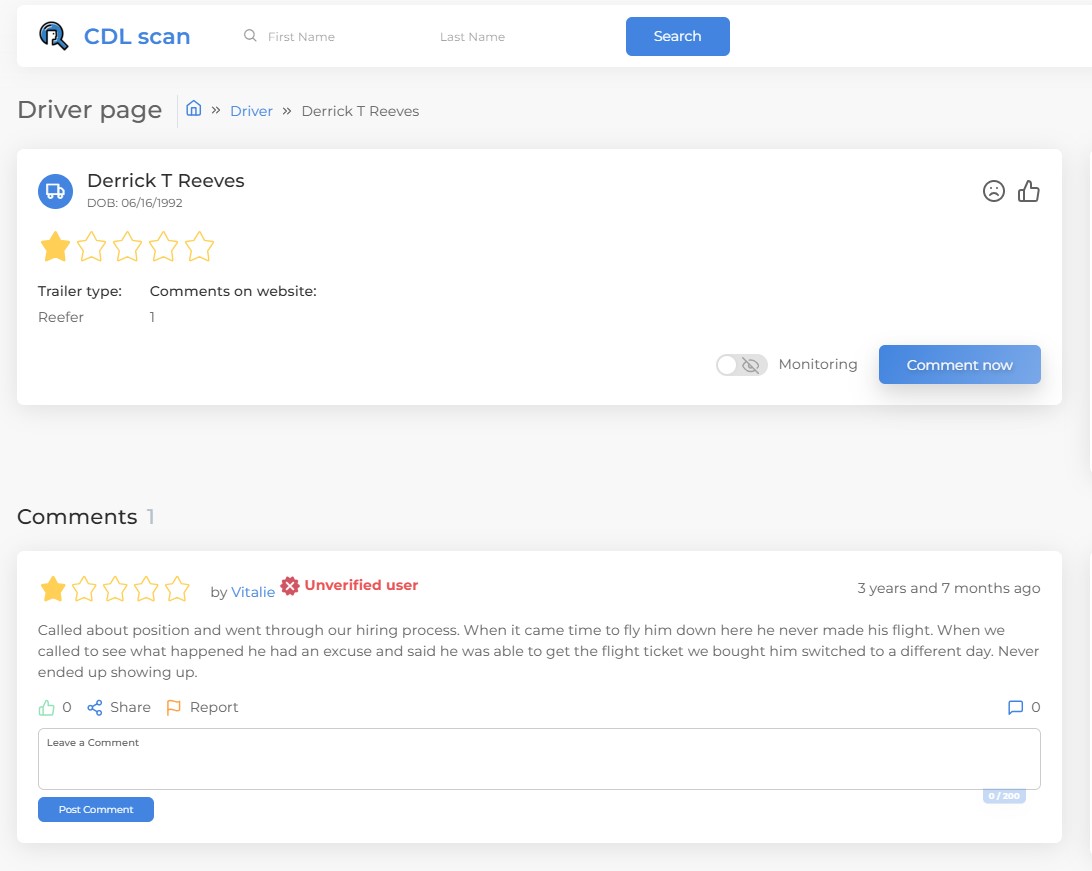Image resolution: width=1092 pixels, height=871 pixels.
Task: Click the sad face dislike icon
Action: coord(993,191)
